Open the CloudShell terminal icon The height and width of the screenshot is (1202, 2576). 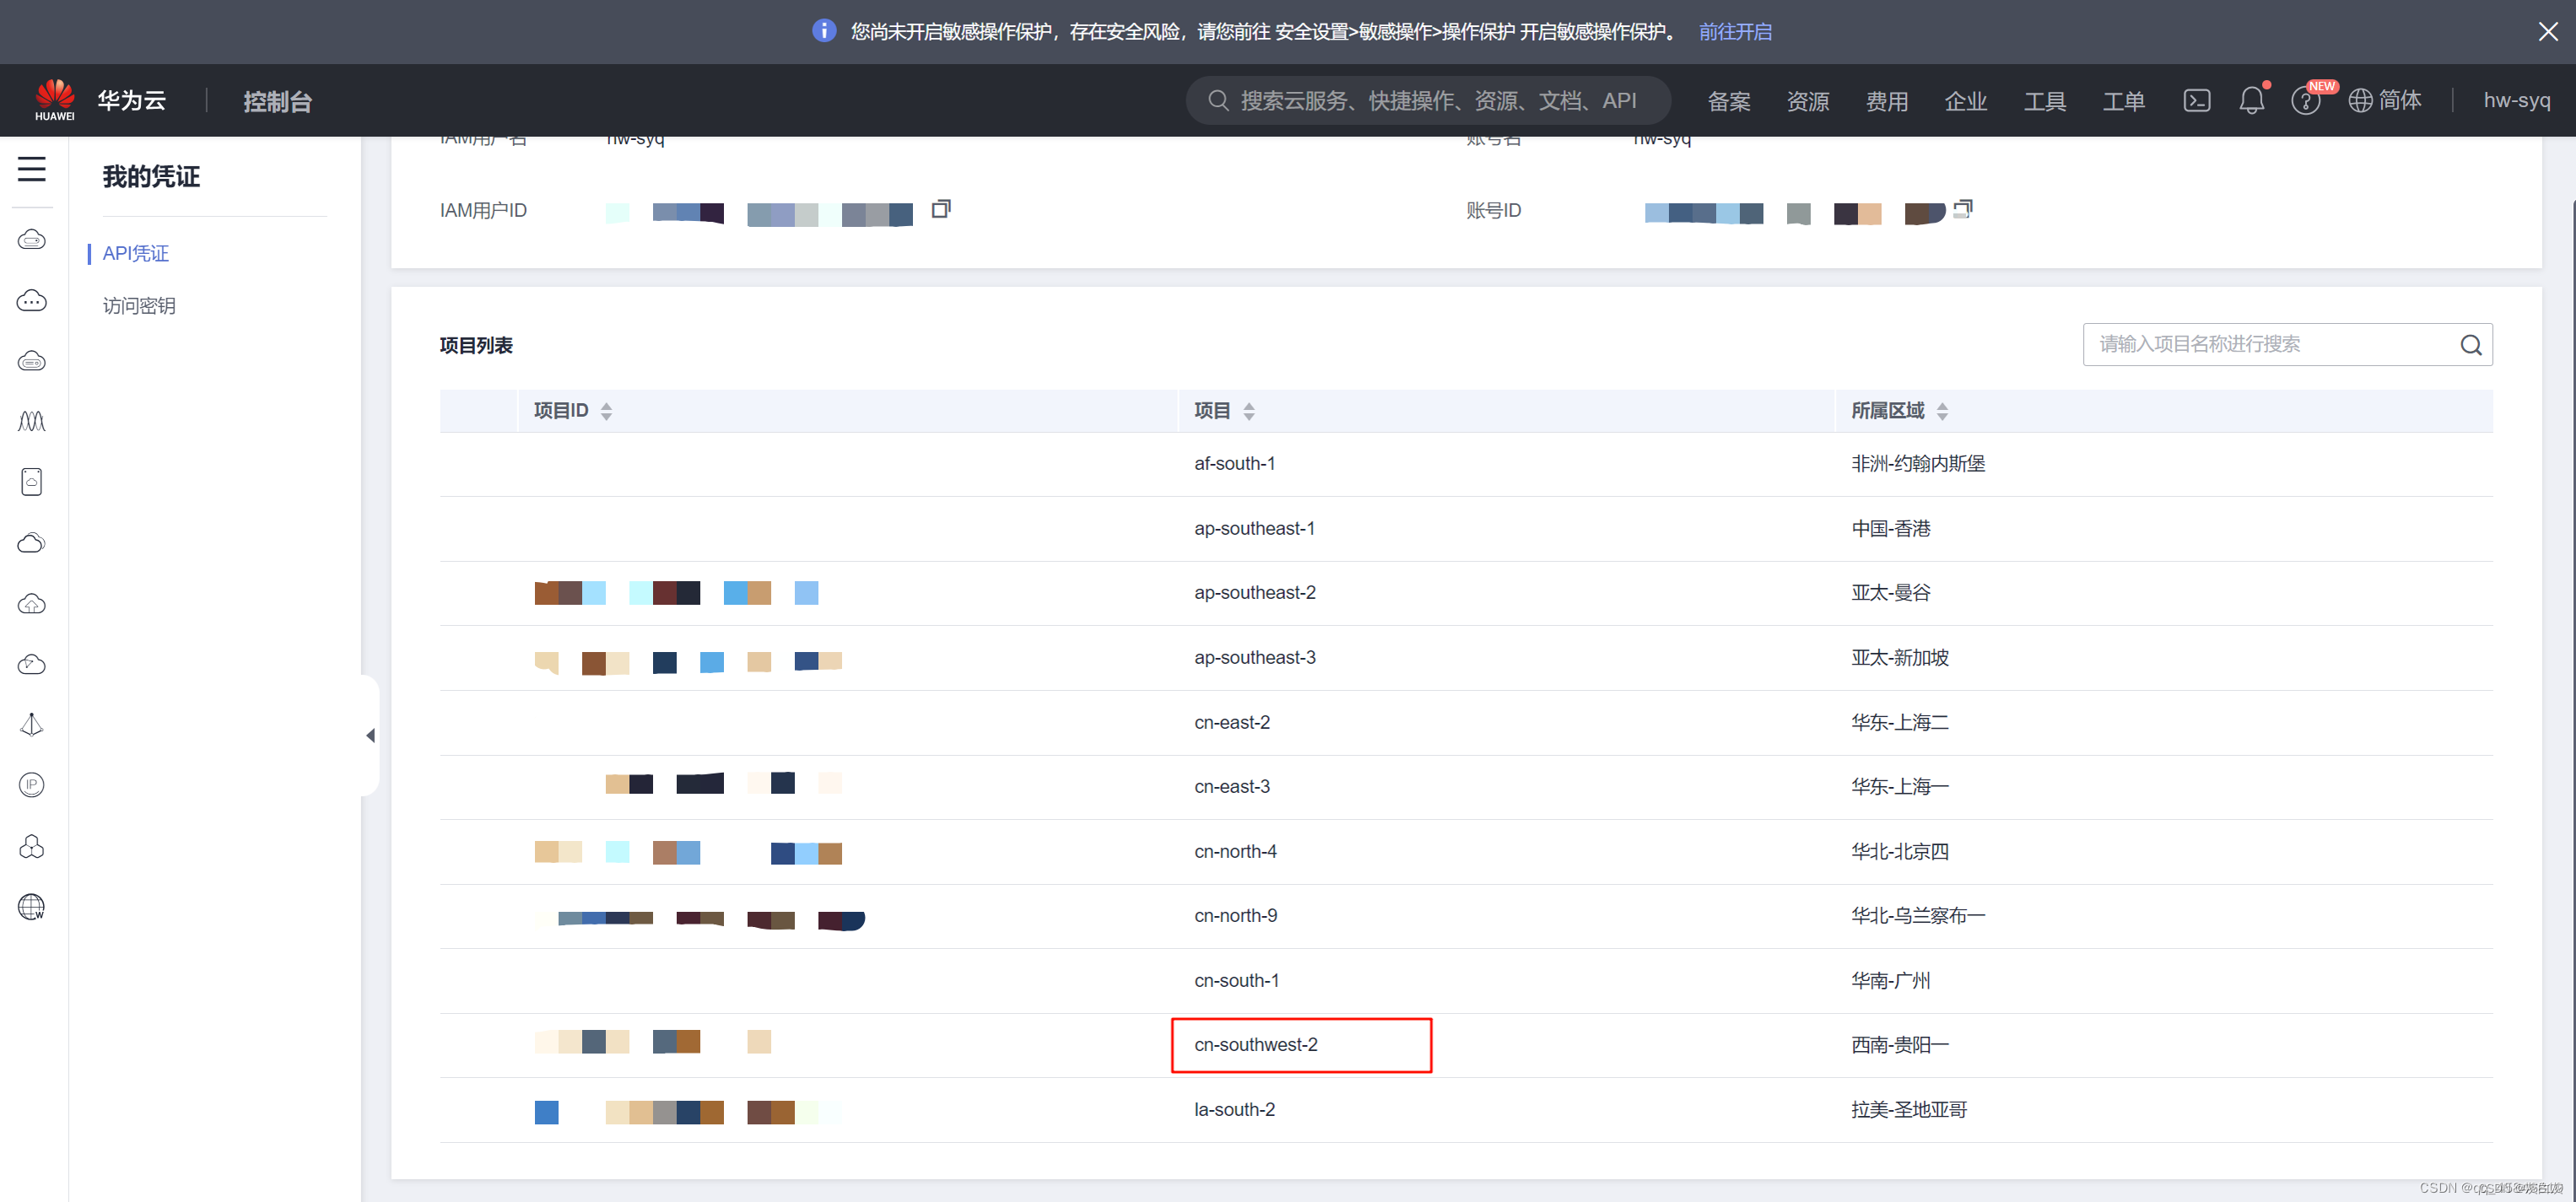point(2197,100)
